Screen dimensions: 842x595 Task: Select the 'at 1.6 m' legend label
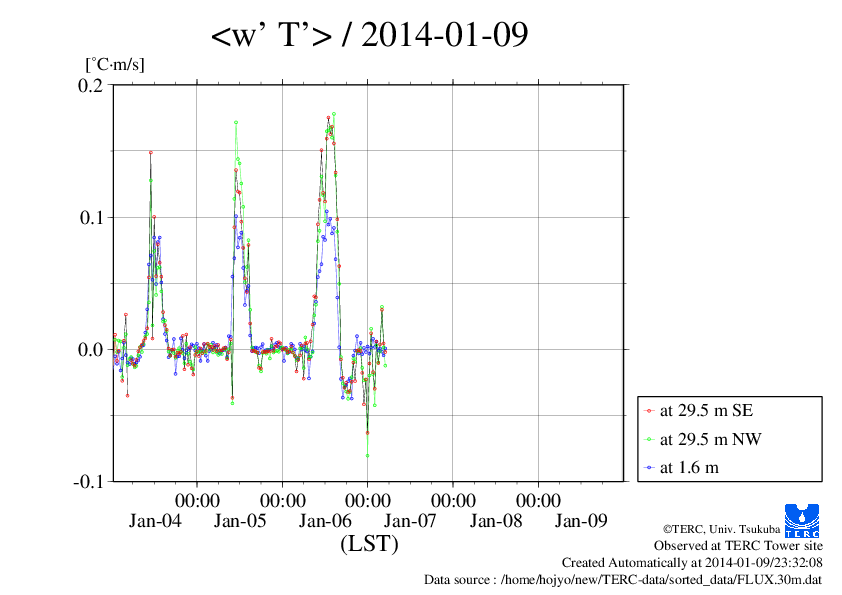click(x=689, y=468)
